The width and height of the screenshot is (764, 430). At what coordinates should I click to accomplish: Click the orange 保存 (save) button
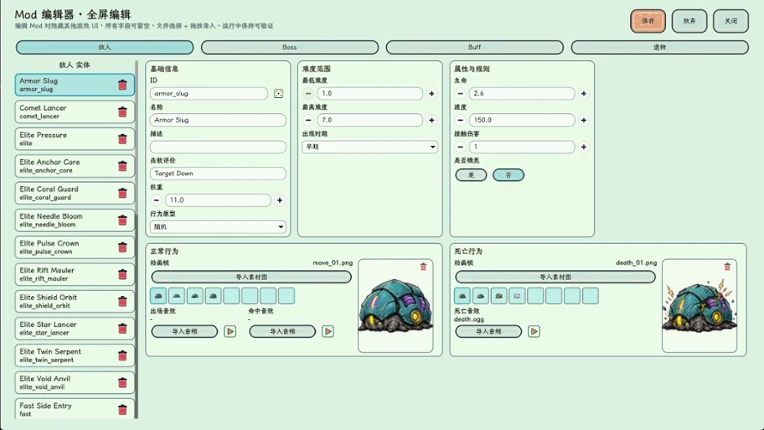click(x=648, y=21)
